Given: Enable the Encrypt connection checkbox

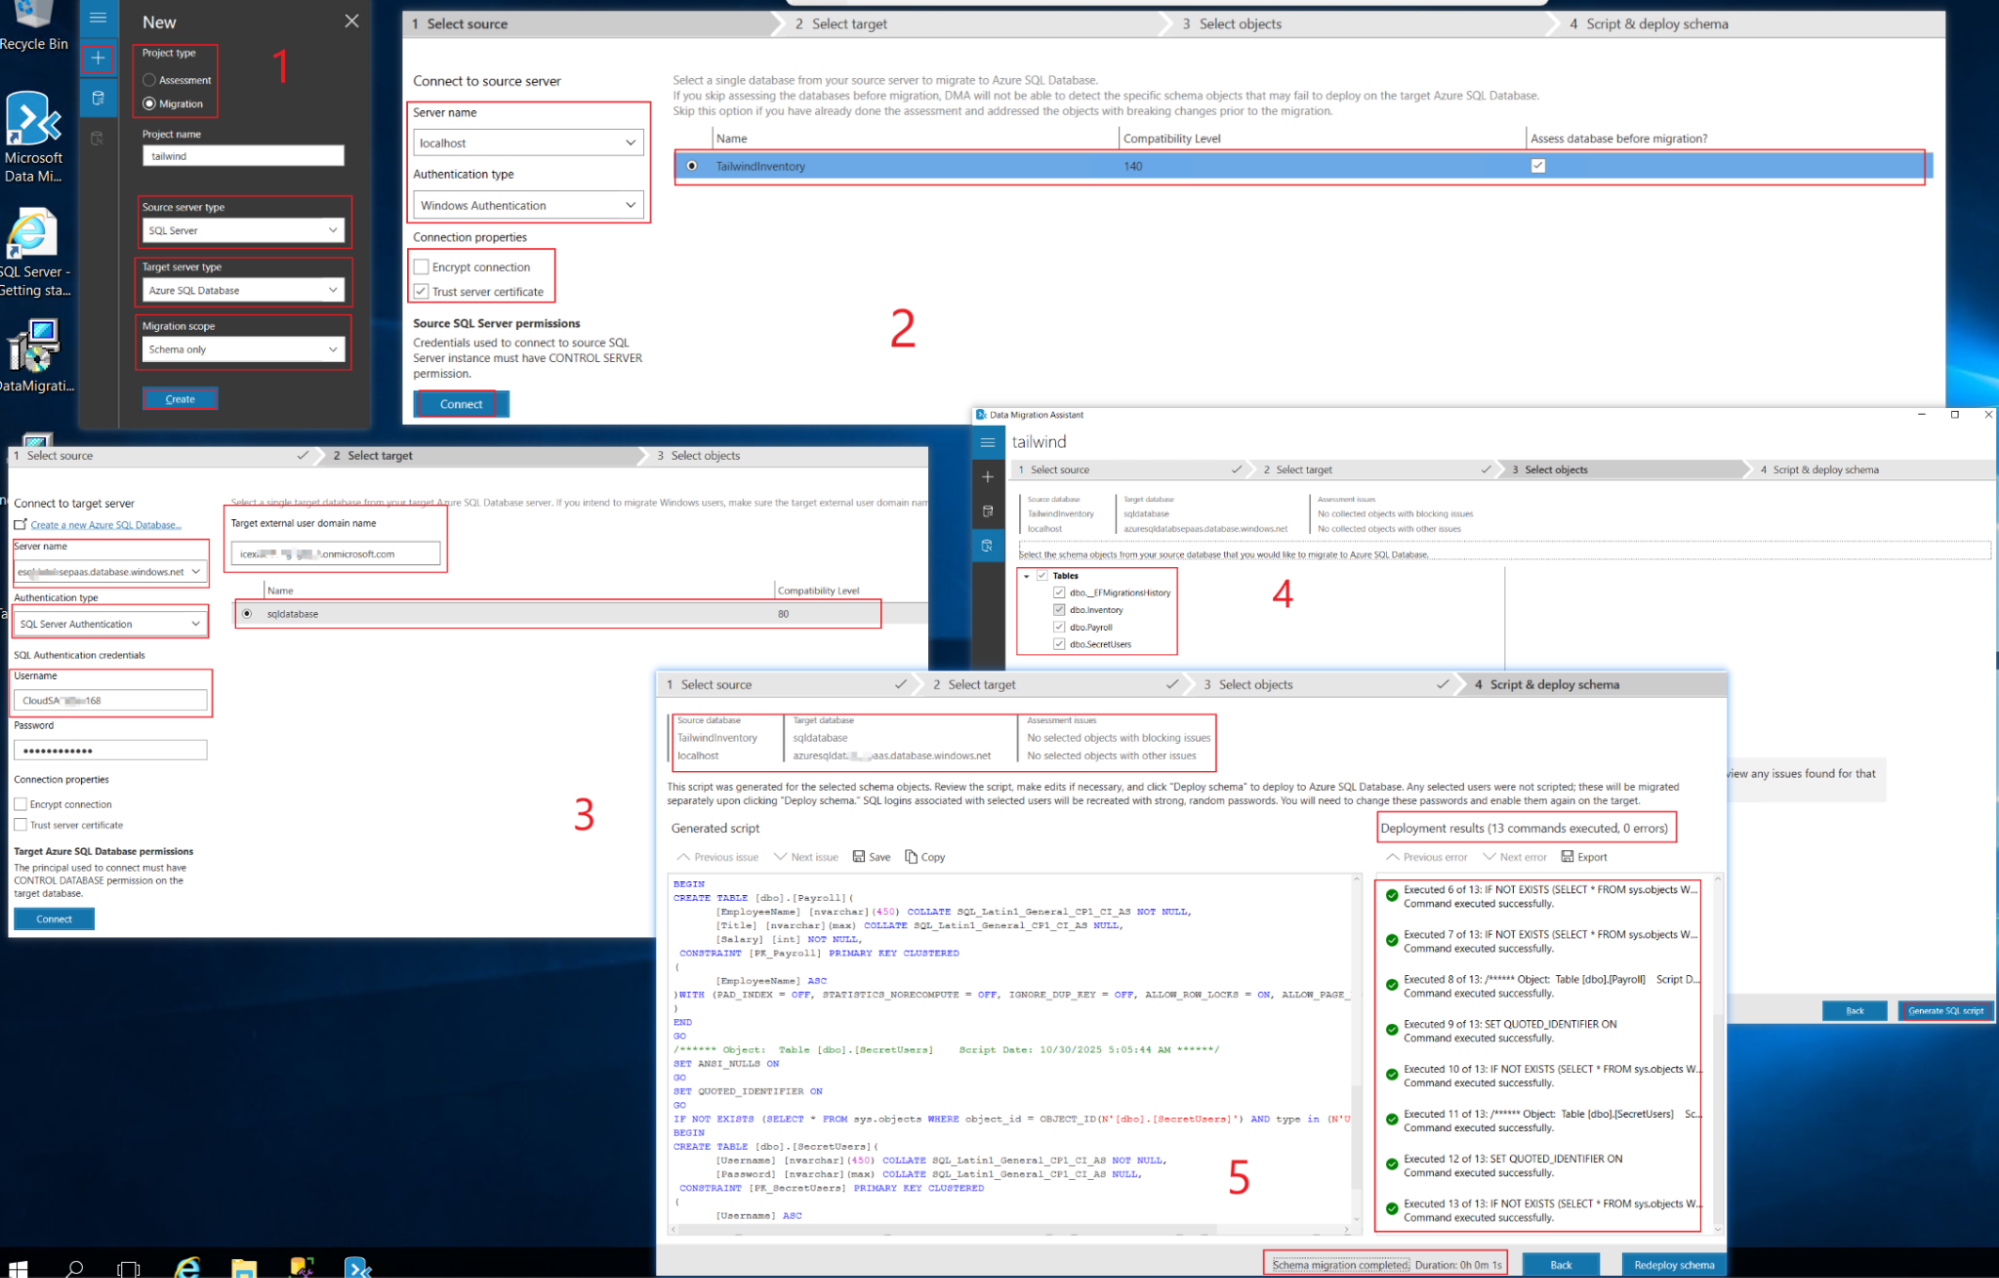Looking at the screenshot, I should pos(422,267).
